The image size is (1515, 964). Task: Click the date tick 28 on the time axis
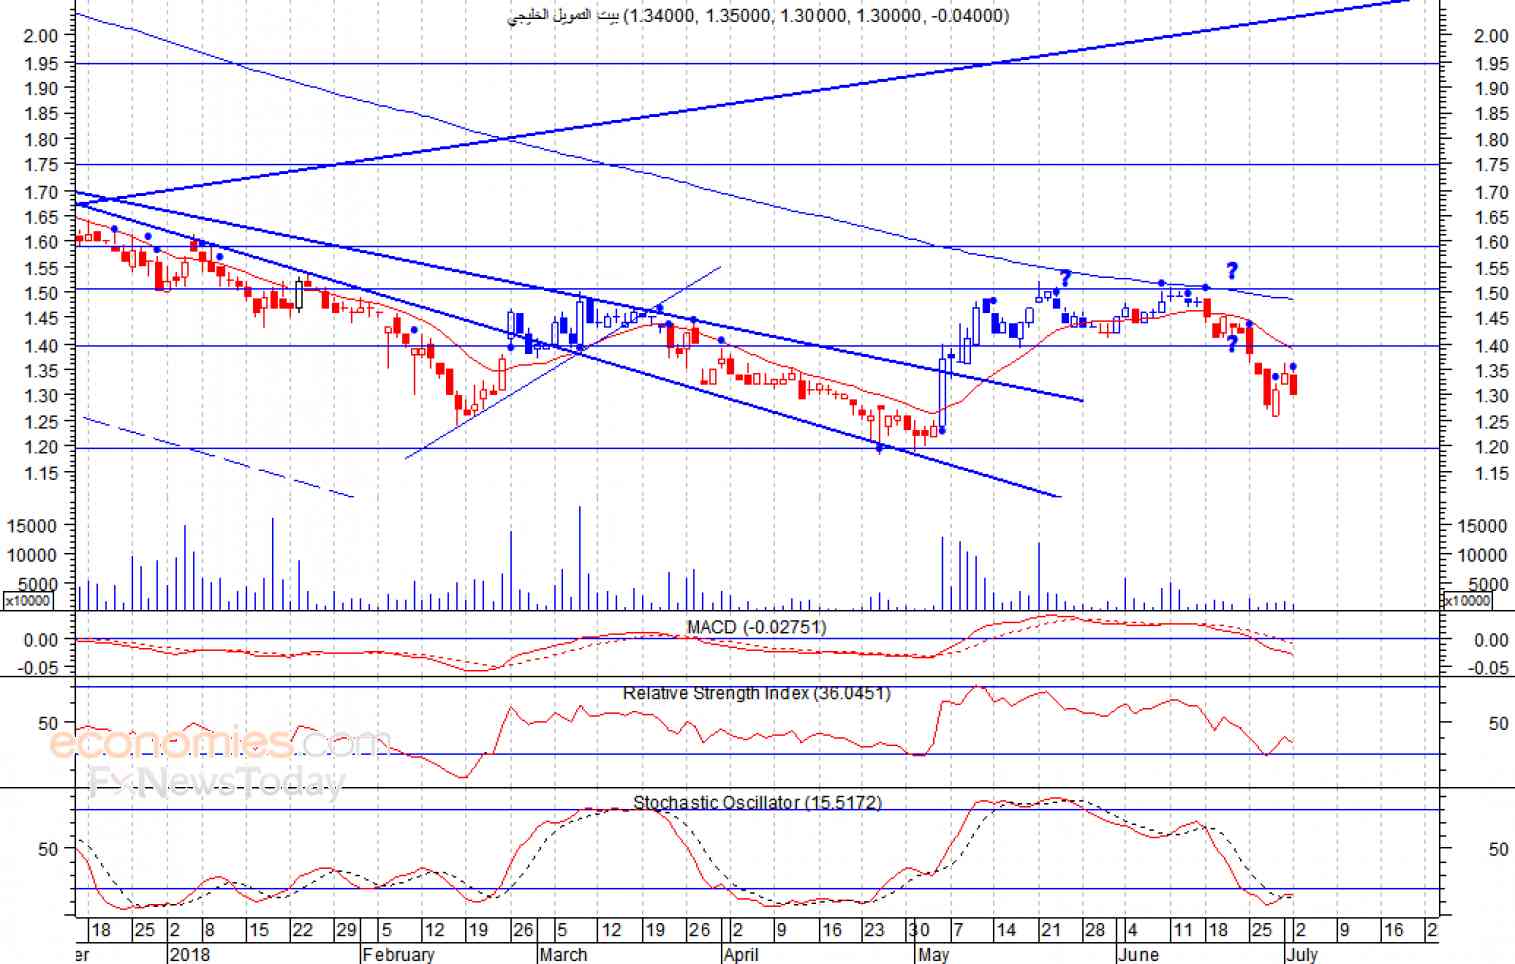coord(1095,930)
